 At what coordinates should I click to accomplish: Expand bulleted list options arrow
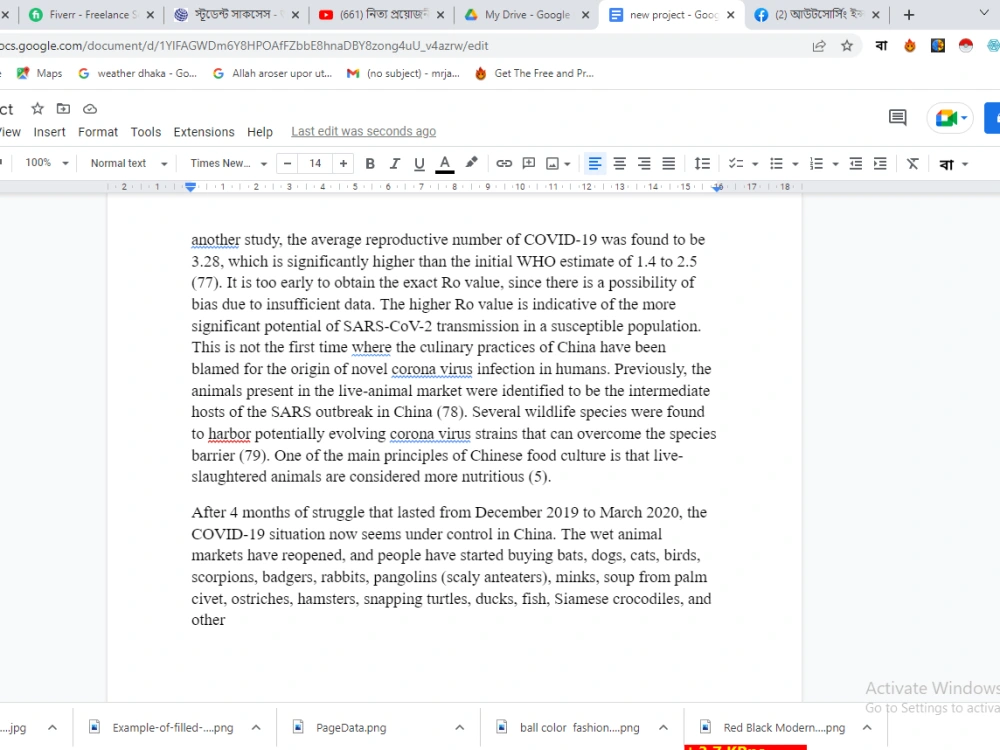pos(795,165)
